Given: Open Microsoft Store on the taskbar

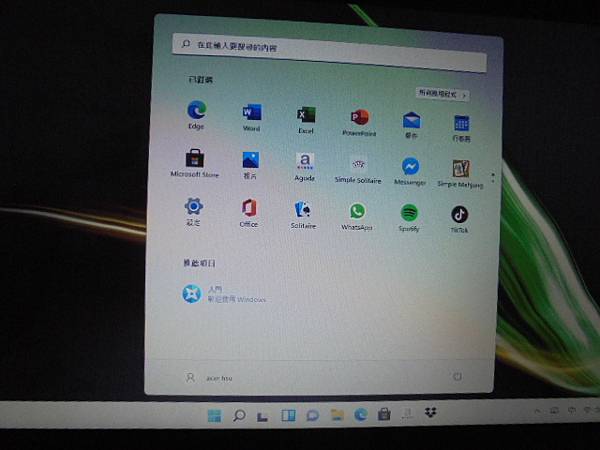Looking at the screenshot, I should [384, 414].
